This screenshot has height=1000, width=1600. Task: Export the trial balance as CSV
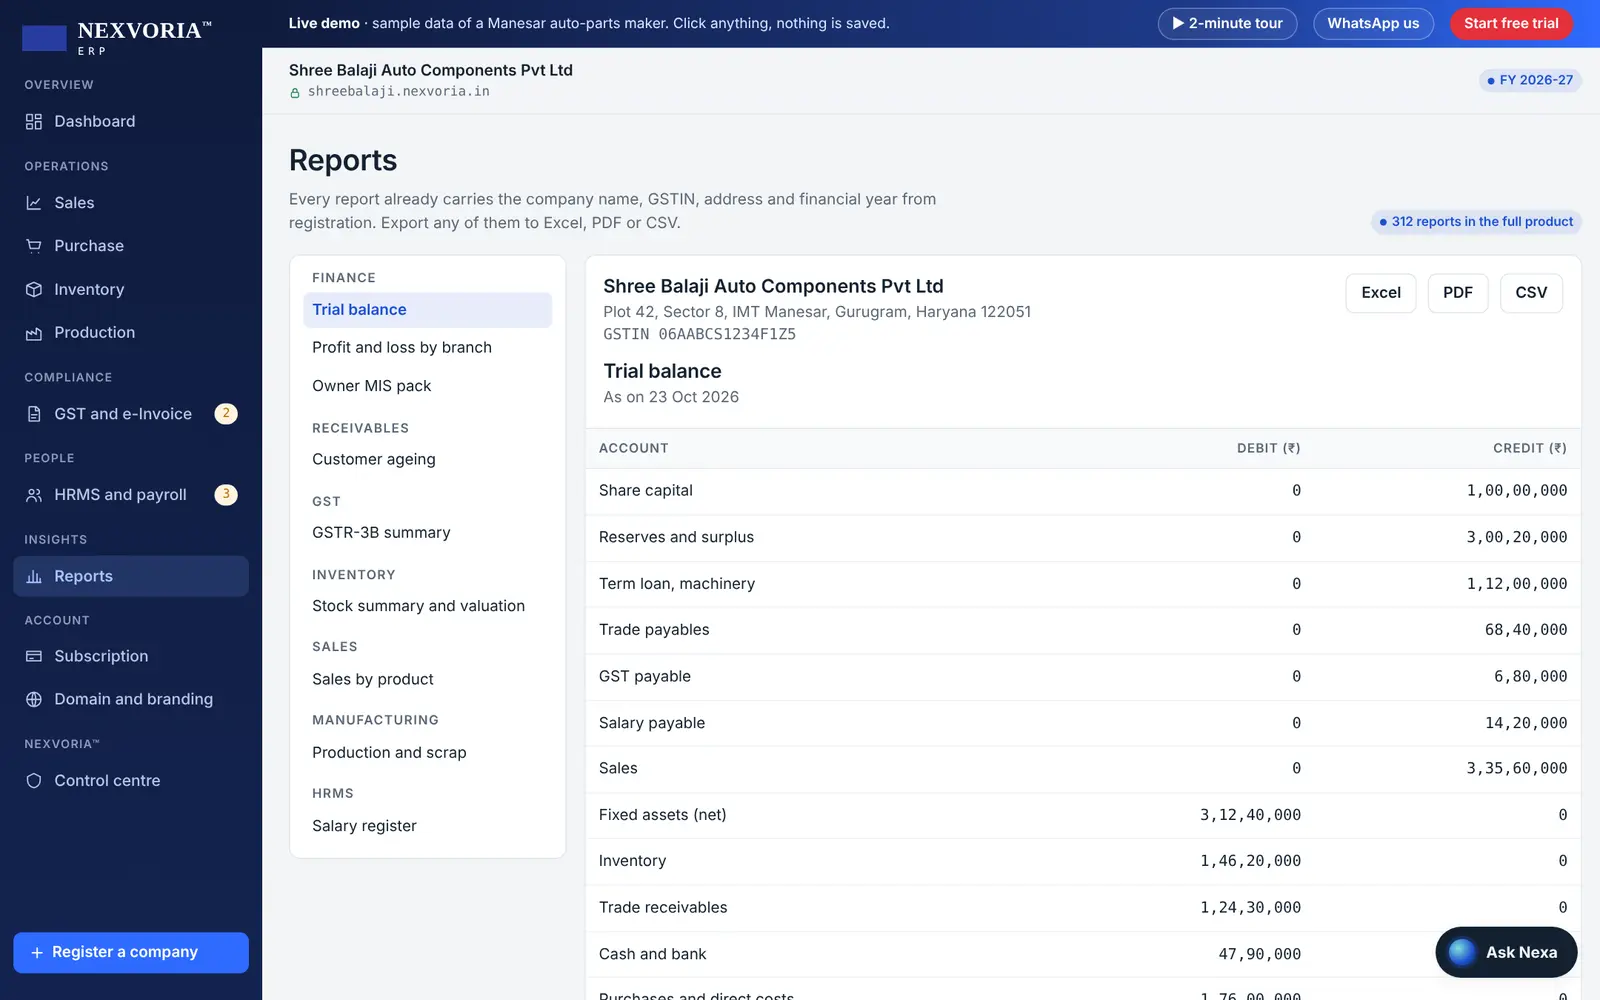[1531, 293]
